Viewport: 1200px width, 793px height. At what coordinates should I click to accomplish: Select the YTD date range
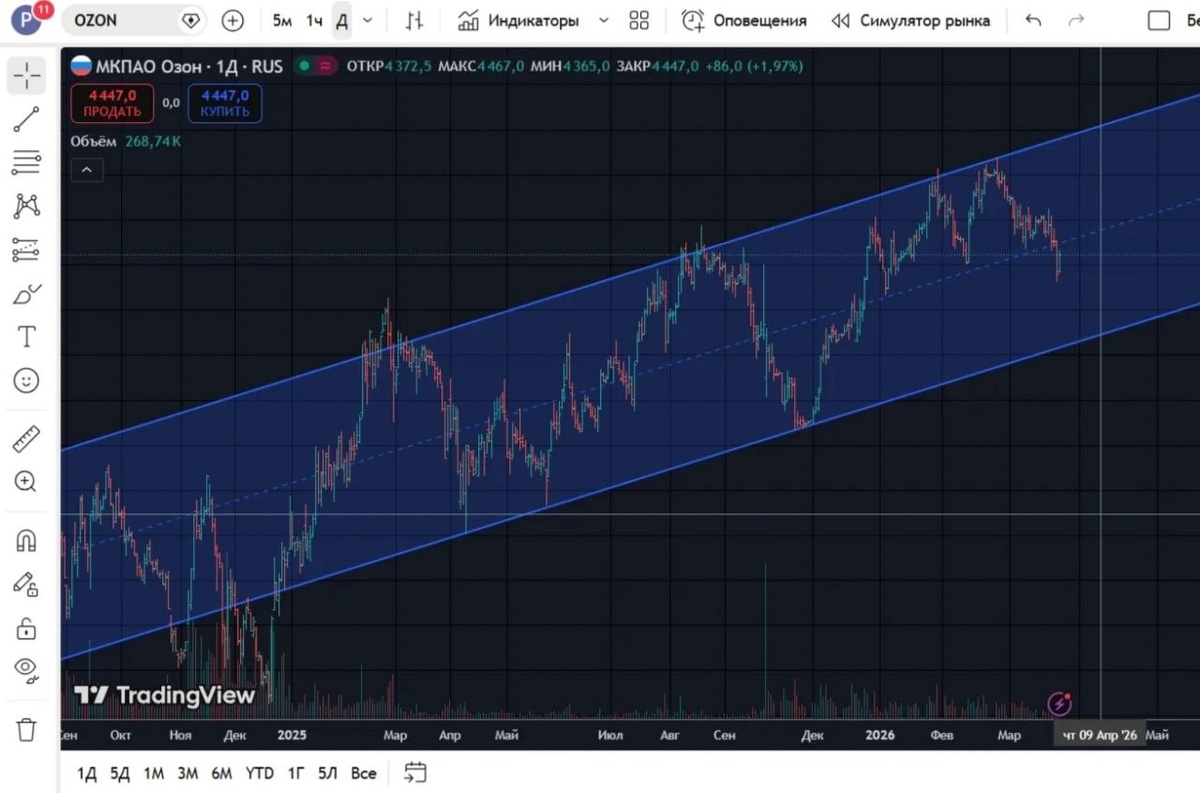pyautogui.click(x=260, y=773)
